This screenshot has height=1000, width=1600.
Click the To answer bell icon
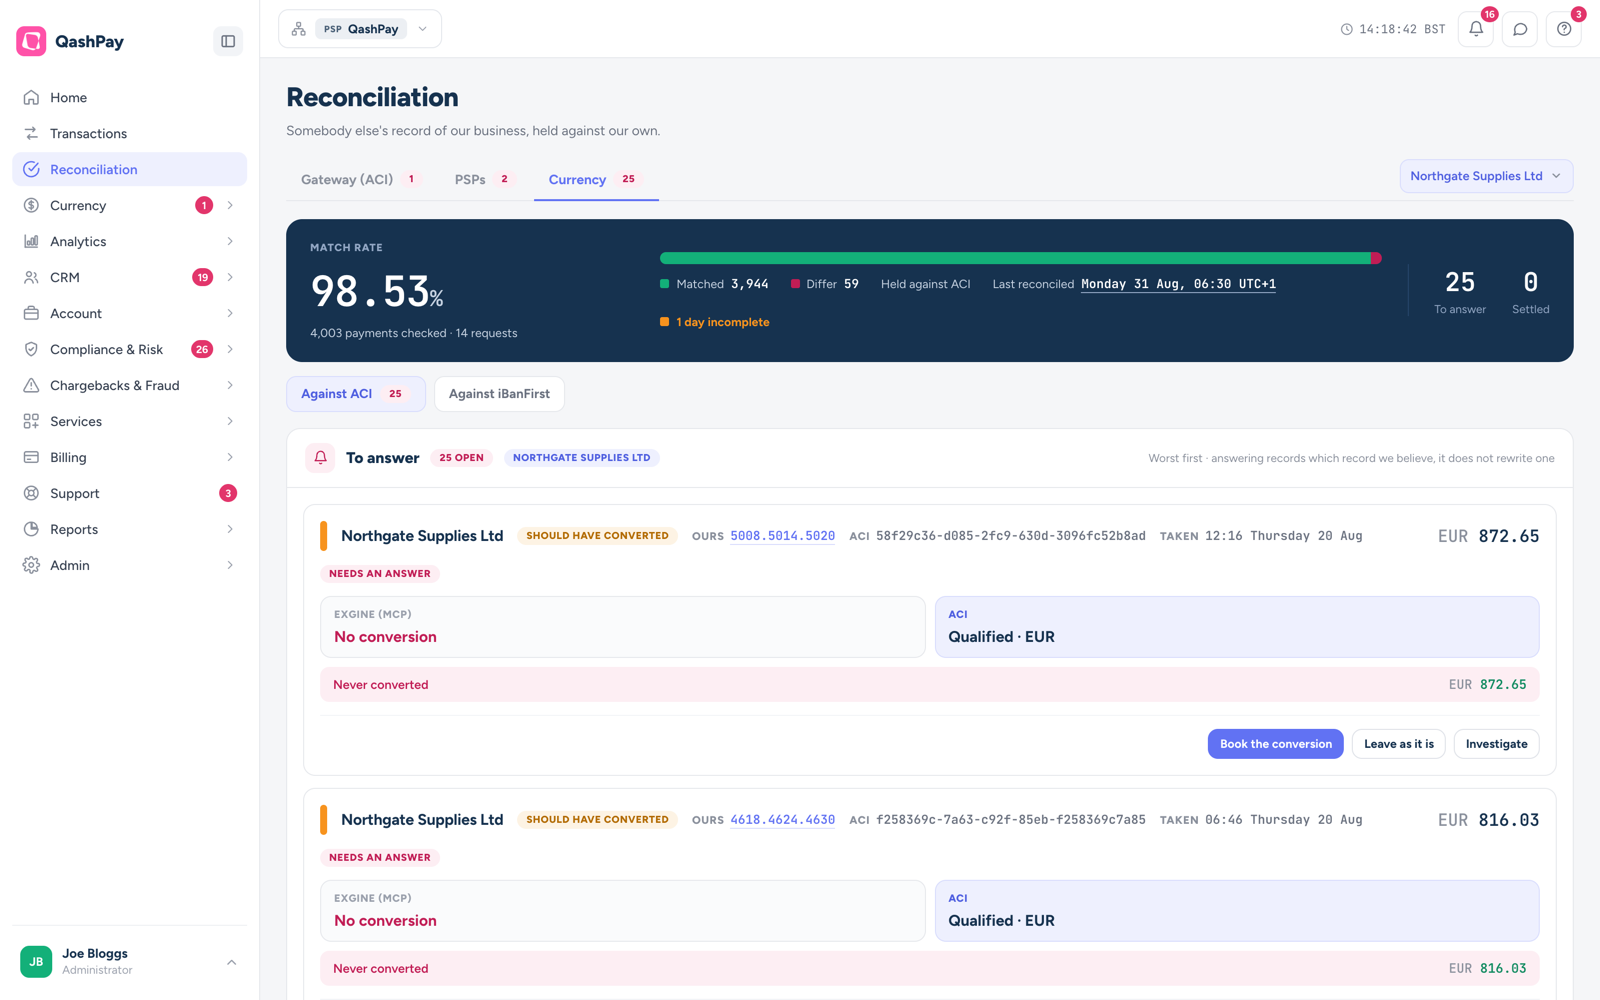(x=320, y=458)
